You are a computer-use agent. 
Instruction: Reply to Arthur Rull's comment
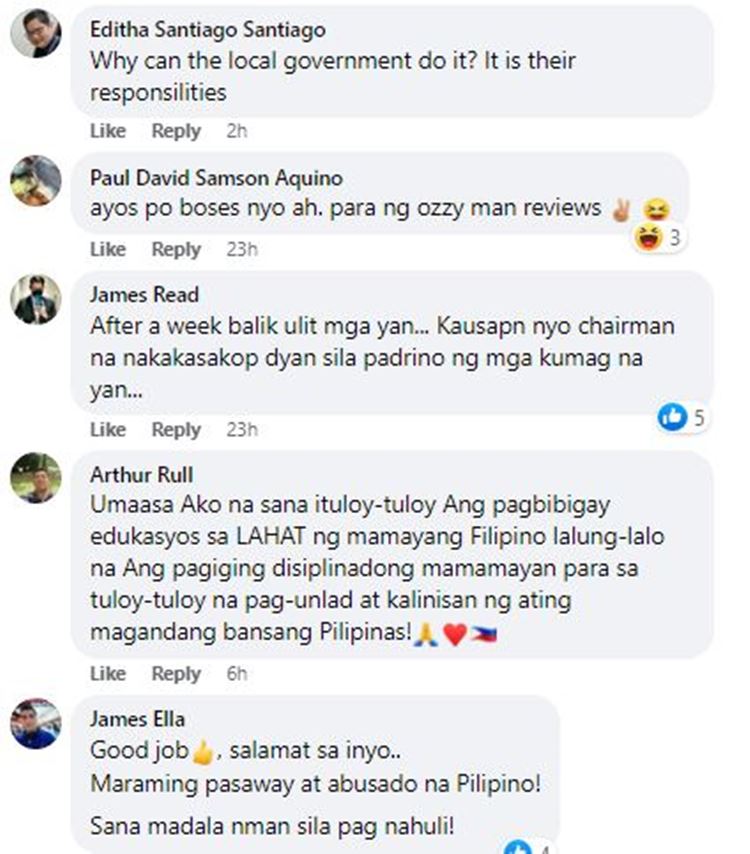176,674
